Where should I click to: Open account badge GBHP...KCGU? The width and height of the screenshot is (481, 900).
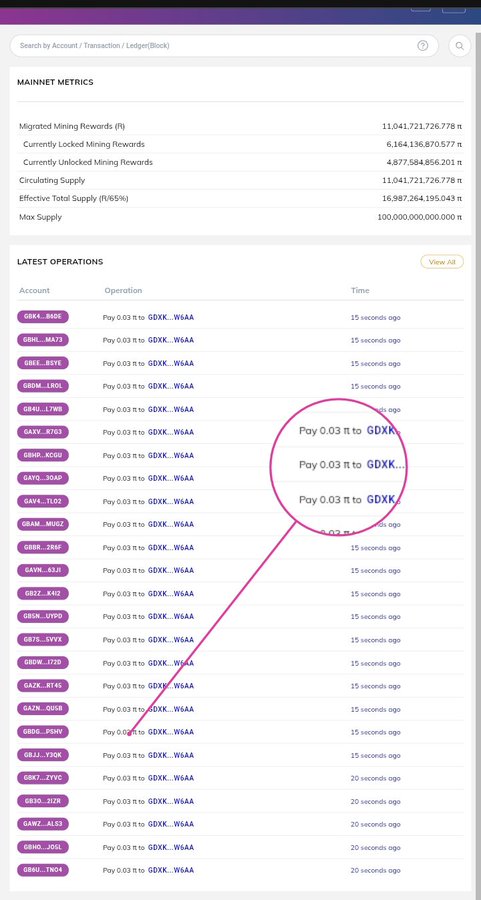(x=43, y=455)
